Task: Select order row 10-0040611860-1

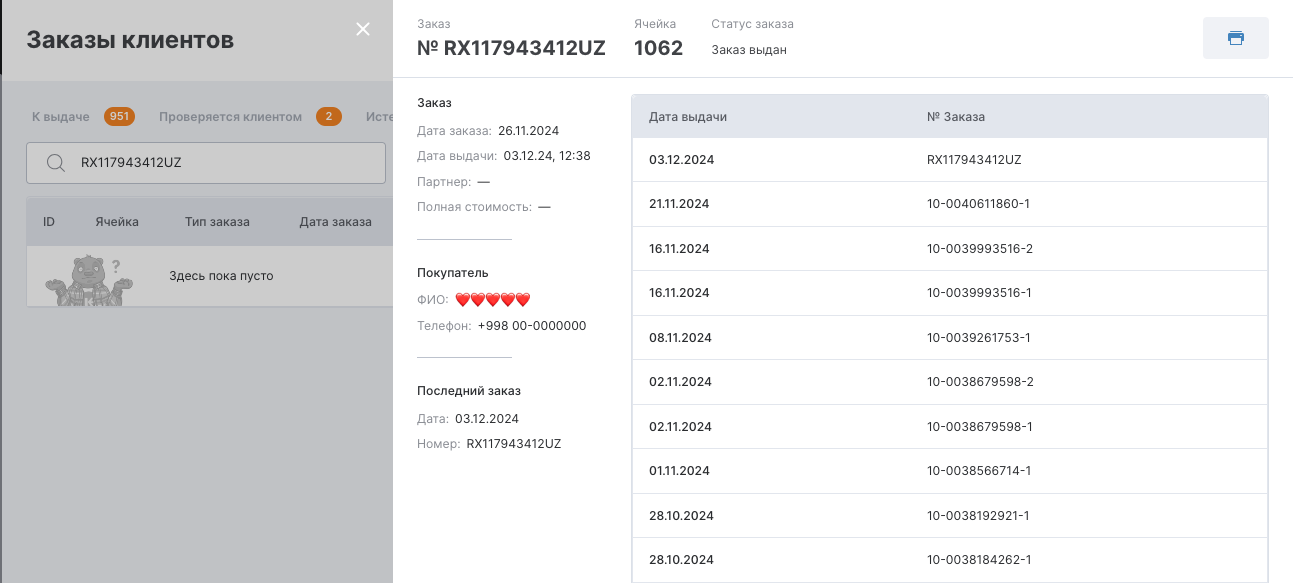Action: (x=978, y=204)
